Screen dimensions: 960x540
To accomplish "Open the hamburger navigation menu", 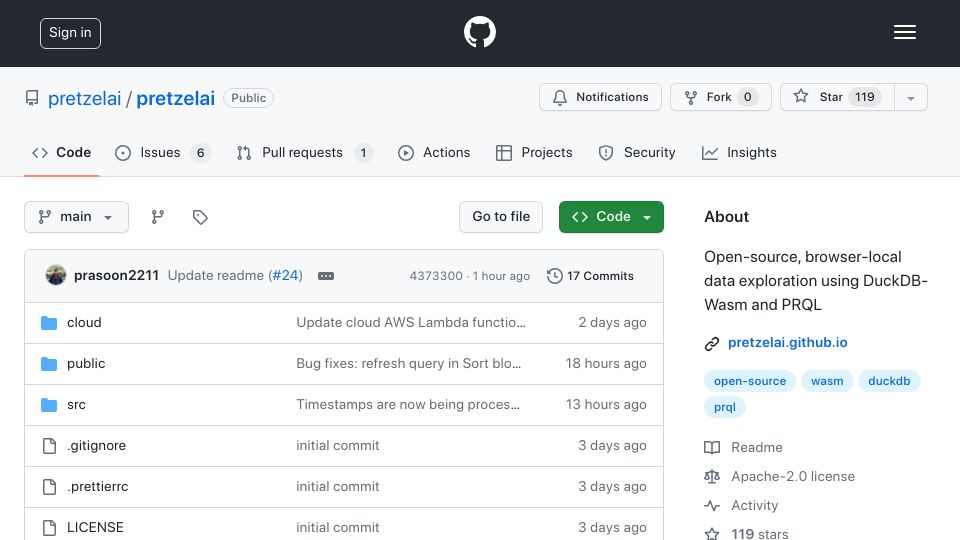I will (904, 32).
